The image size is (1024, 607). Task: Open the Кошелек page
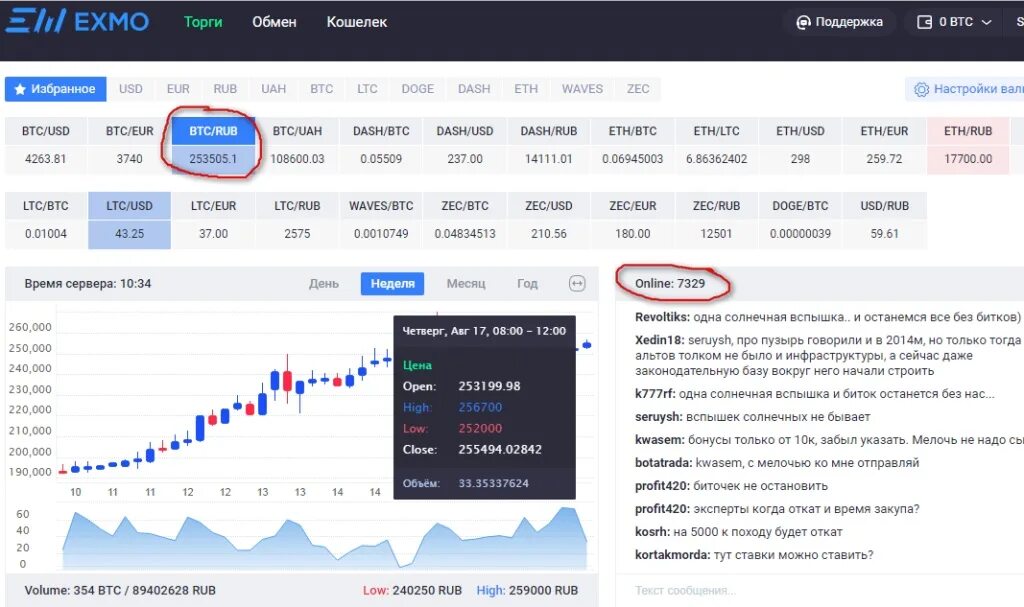(357, 22)
